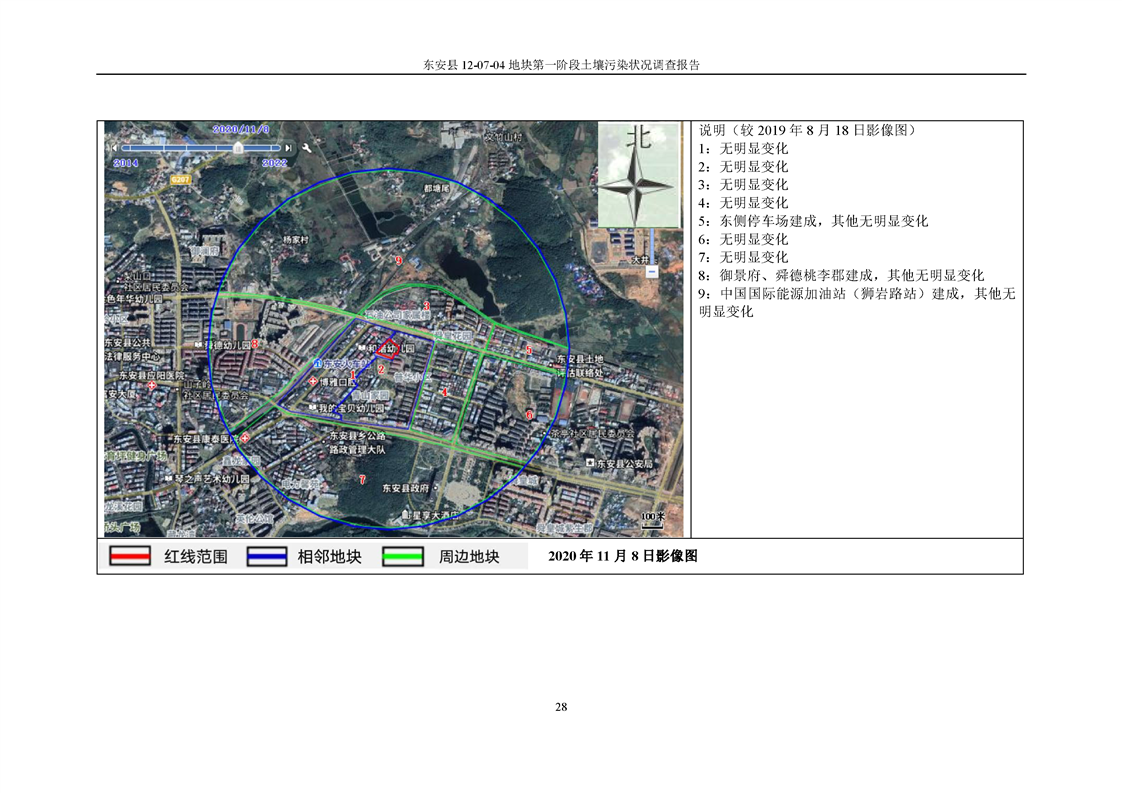Image resolution: width=1122 pixels, height=793 pixels.
Task: Click the 100米 scale bar
Action: point(652,518)
